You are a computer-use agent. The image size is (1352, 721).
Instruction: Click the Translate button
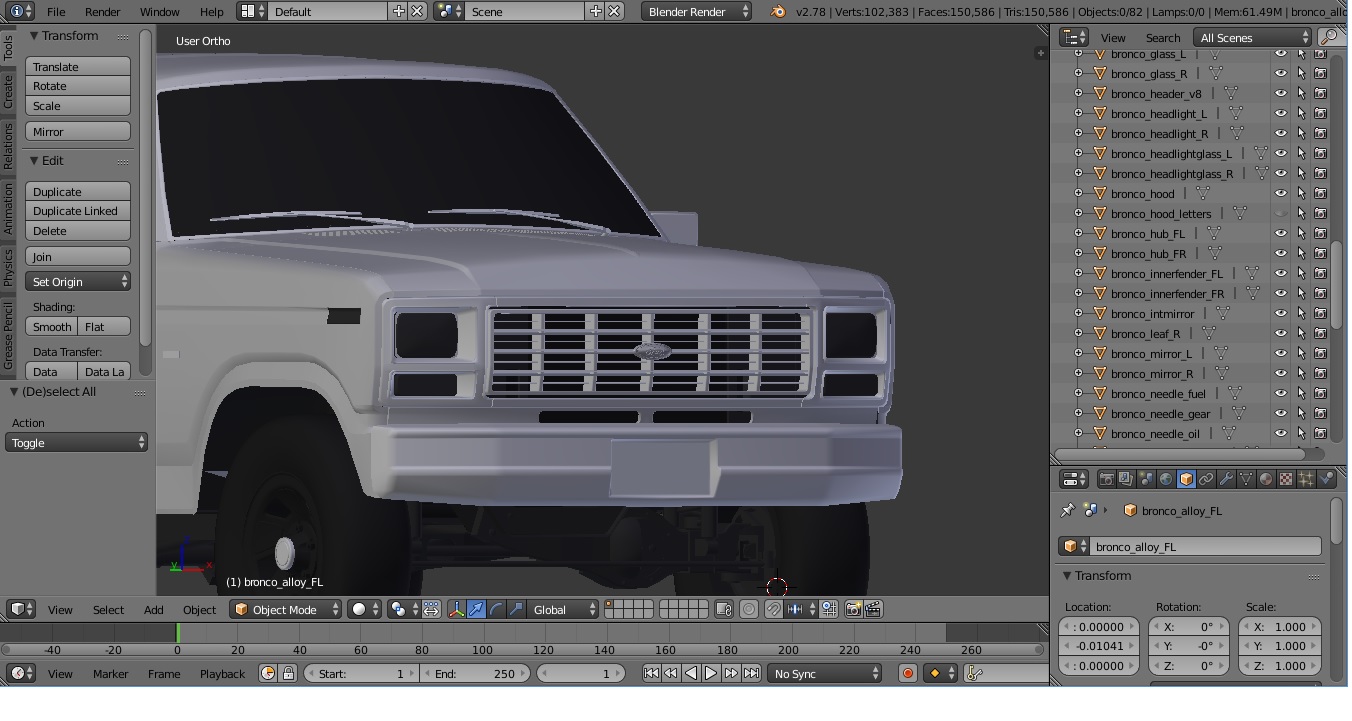coord(78,67)
